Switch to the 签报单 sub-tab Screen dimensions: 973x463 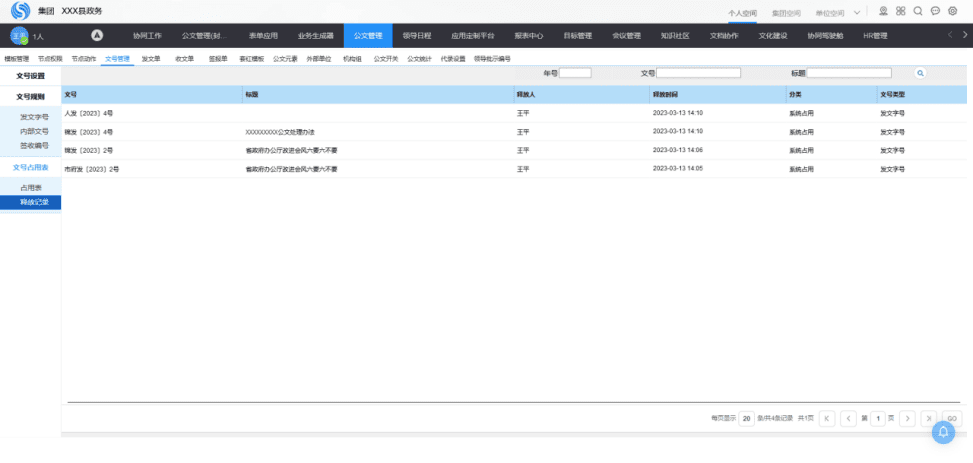(x=218, y=59)
